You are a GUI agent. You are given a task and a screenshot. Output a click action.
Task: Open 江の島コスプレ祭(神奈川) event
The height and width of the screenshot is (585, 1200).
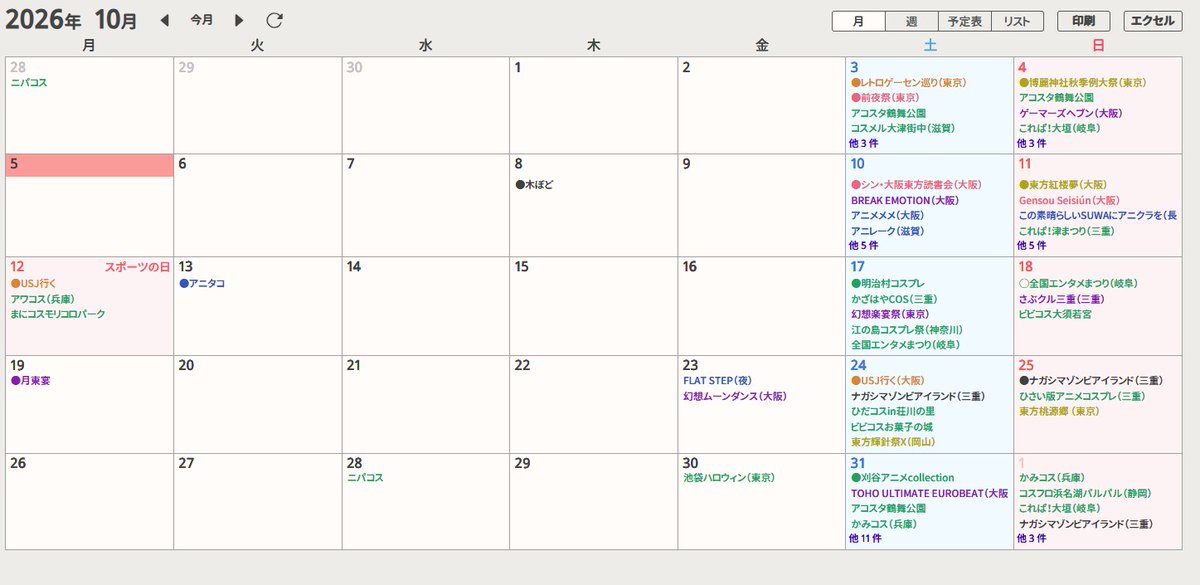tap(907, 329)
